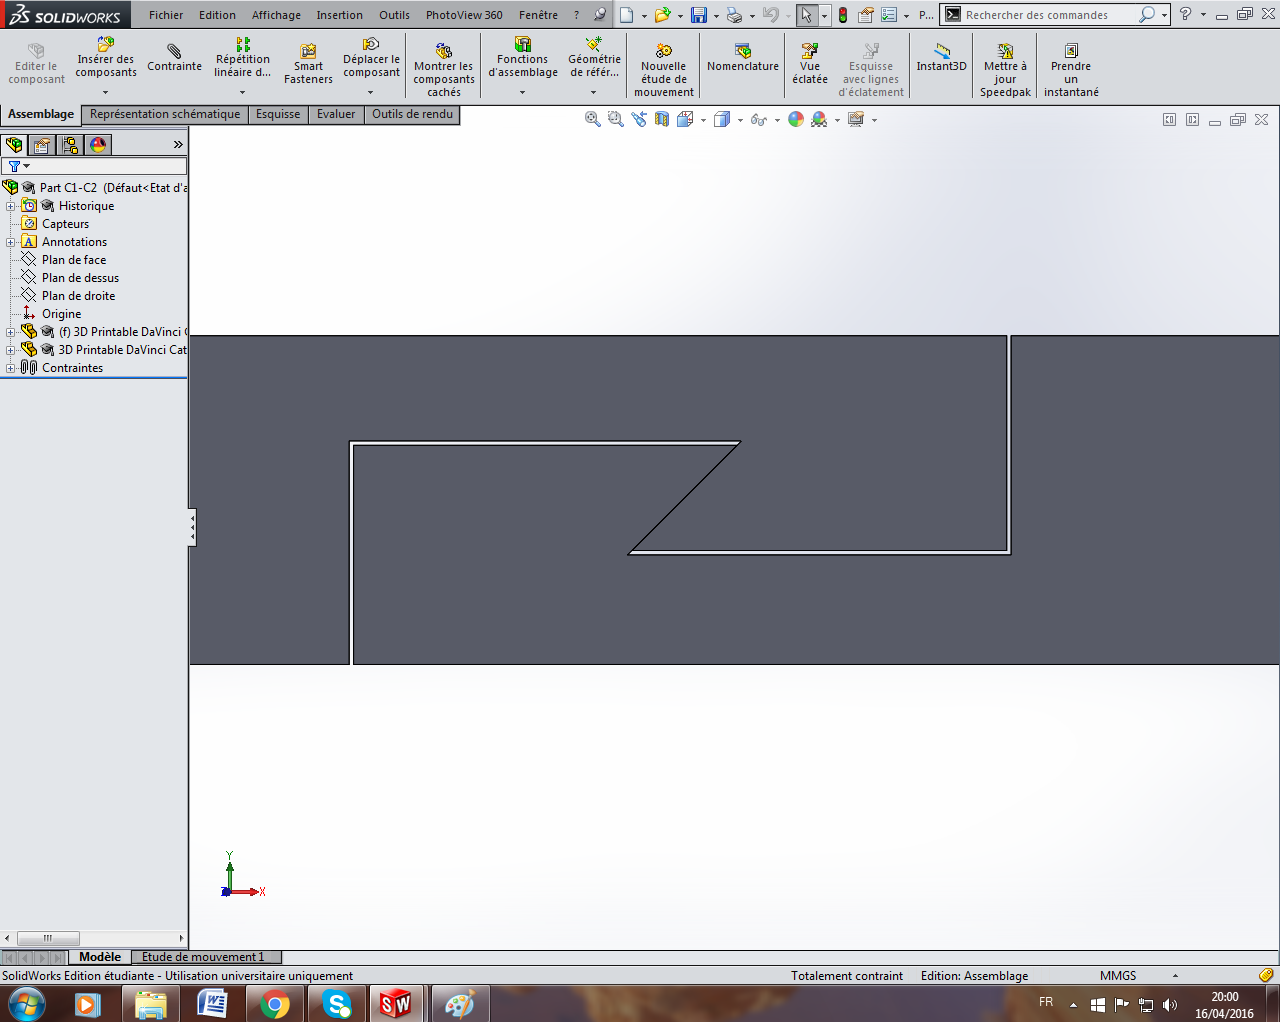Click Prendre un instantané
Screen dimensions: 1282x1022
pos(1071,70)
